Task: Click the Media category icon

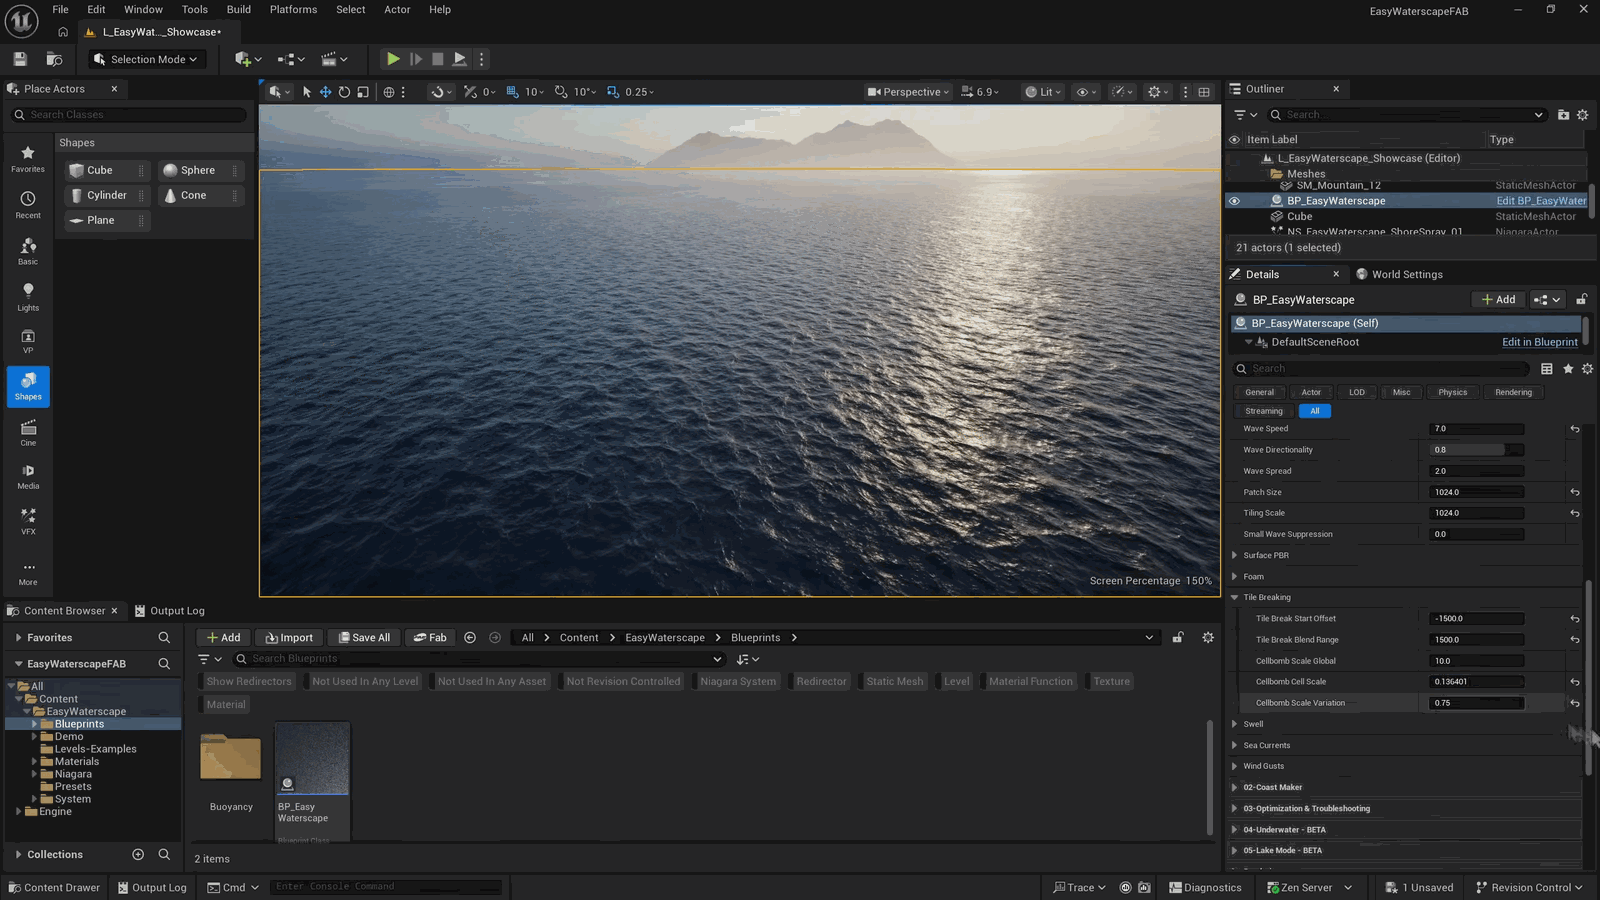Action: click(x=28, y=477)
